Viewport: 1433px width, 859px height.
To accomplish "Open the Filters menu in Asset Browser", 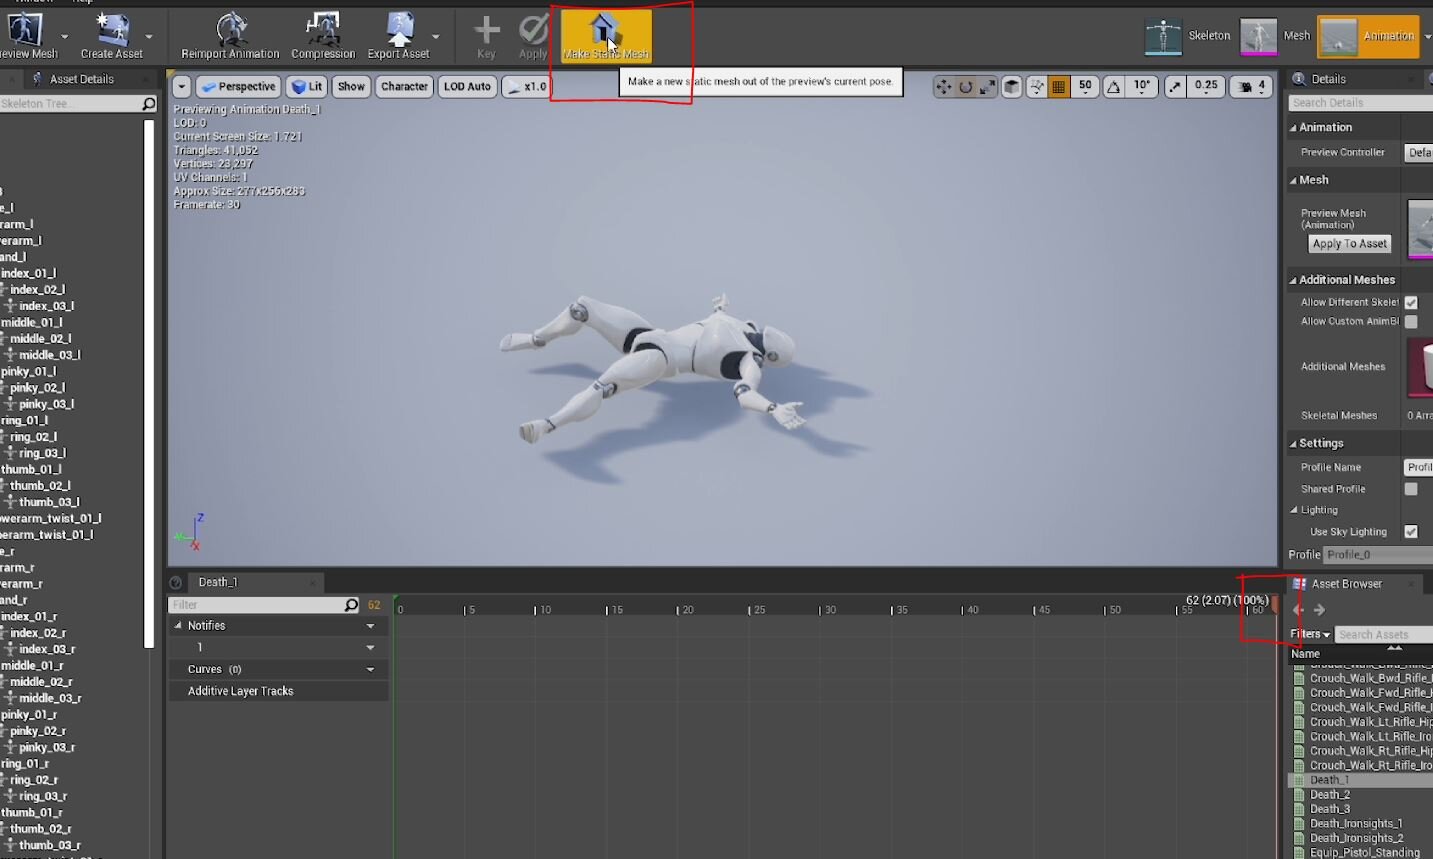I will [x=1308, y=633].
